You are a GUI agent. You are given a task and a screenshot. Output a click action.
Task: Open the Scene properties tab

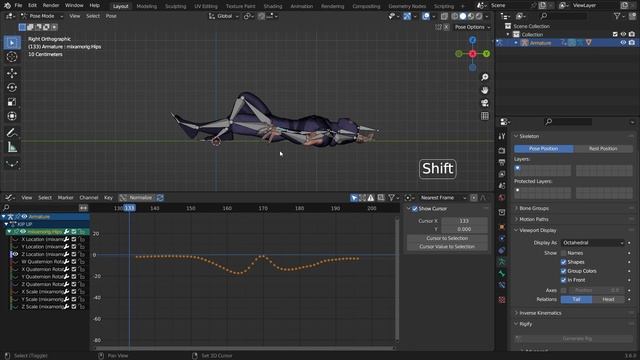tap(502, 186)
